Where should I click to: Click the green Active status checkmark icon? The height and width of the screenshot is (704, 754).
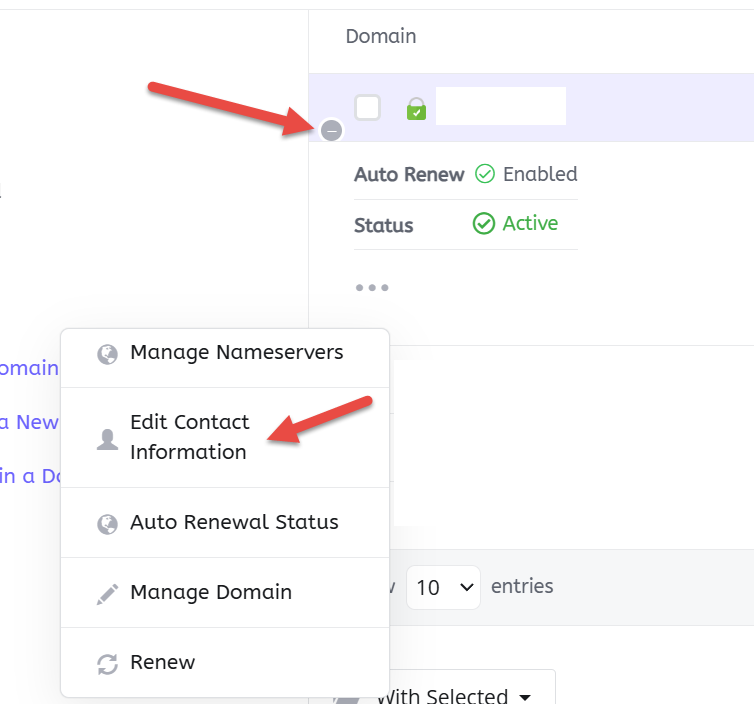point(484,224)
